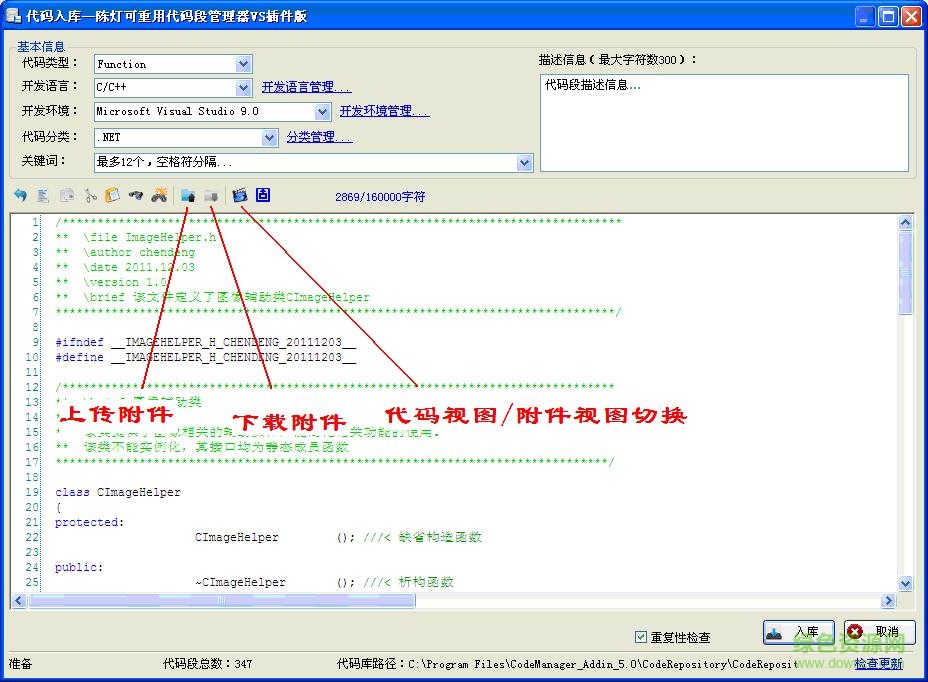Click the upload attachment folder icon
928x682 pixels.
(187, 196)
